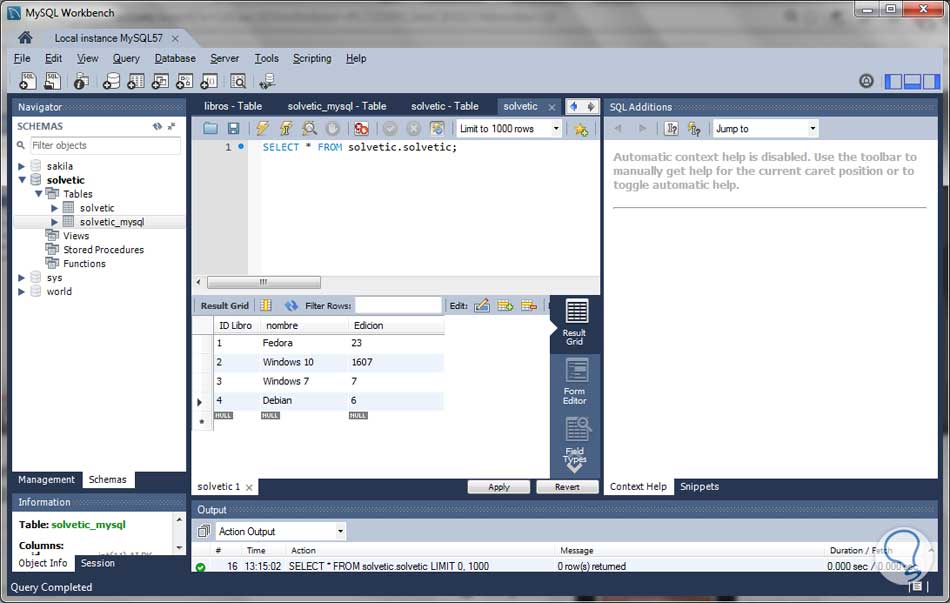This screenshot has width=950, height=603.
Task: Click the Filter objects search field
Action: coord(105,145)
